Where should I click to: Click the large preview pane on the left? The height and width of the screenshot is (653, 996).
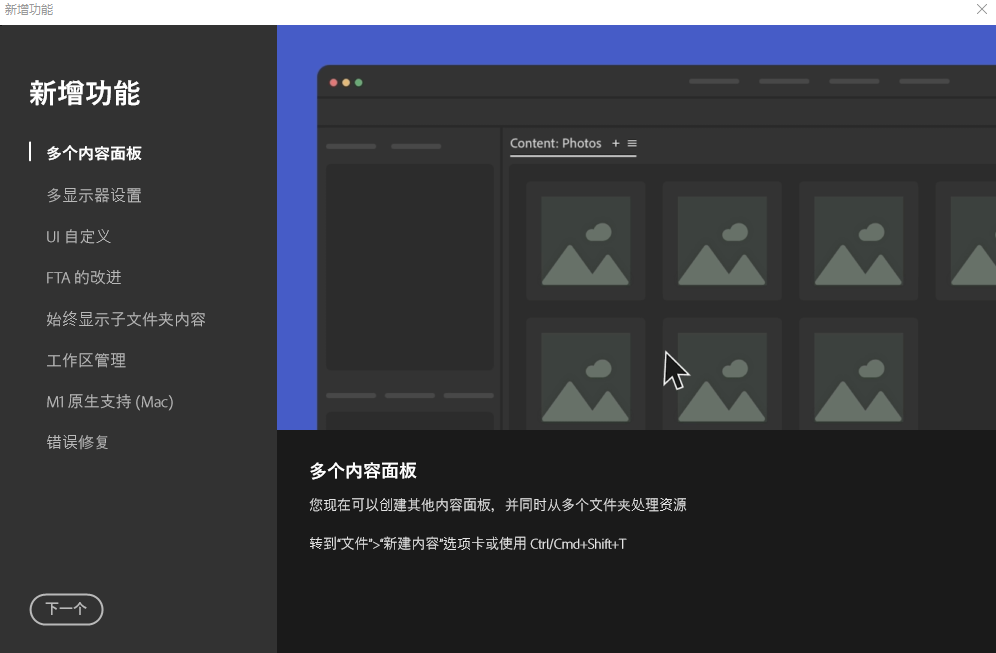[410, 265]
